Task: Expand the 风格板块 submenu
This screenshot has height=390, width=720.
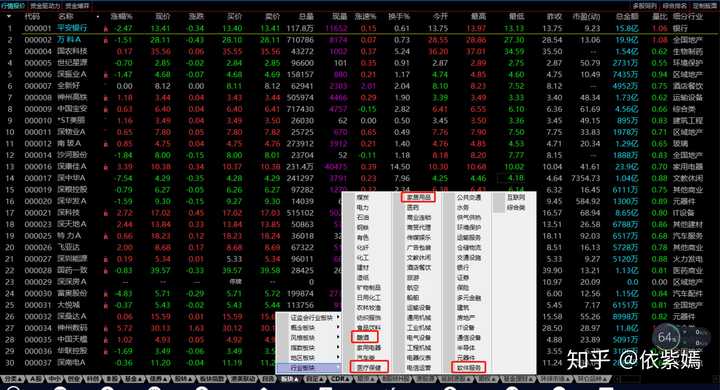Action: (309, 338)
